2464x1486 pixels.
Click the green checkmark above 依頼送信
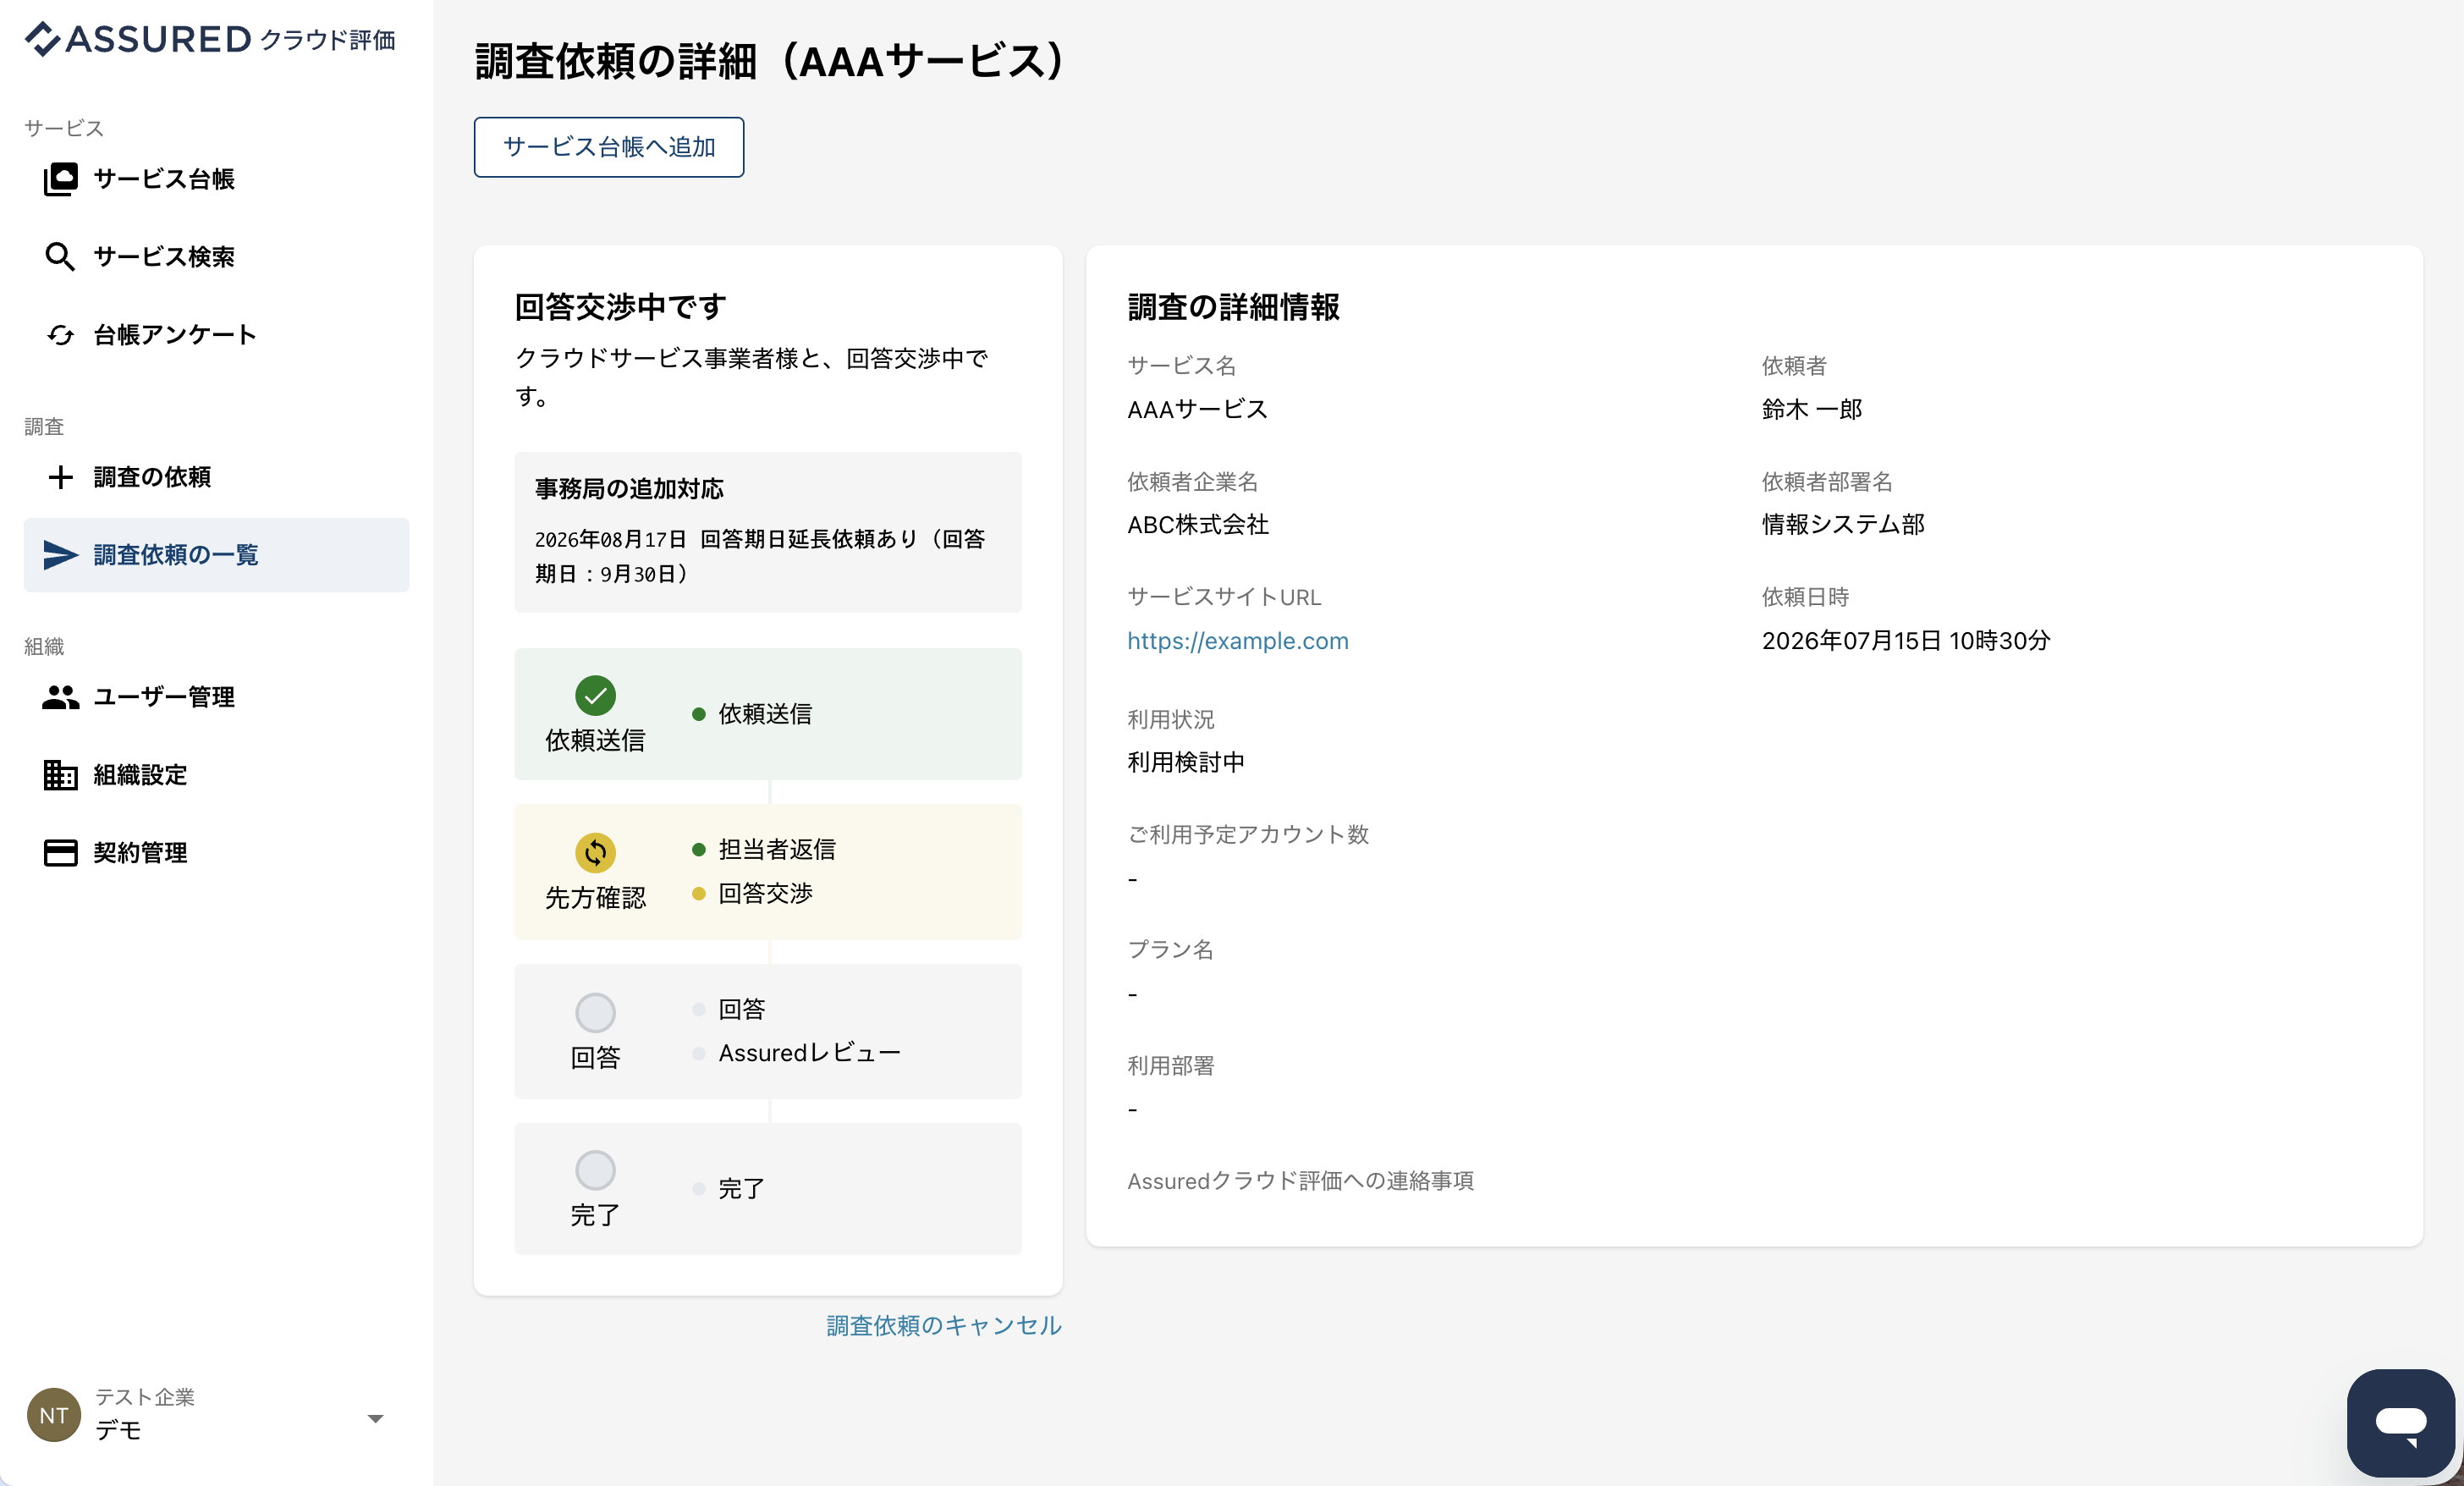point(595,695)
